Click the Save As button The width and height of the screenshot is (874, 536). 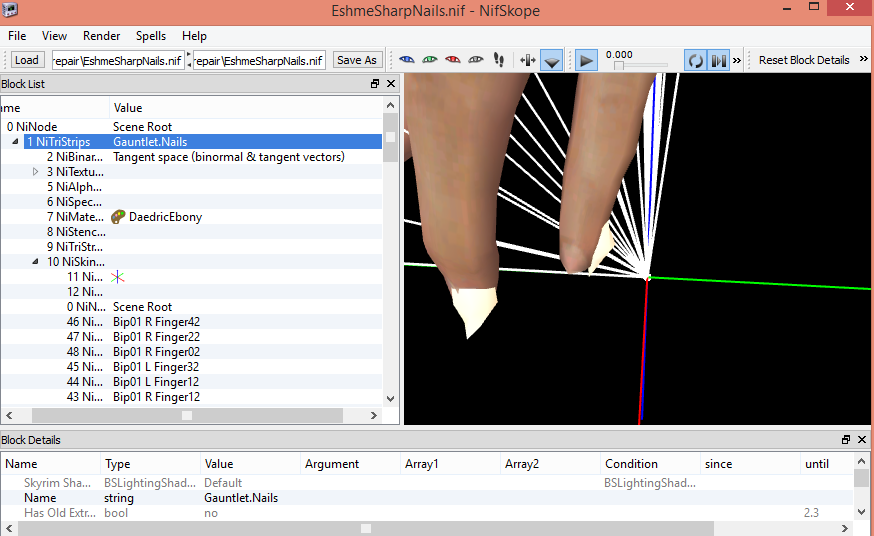357,60
